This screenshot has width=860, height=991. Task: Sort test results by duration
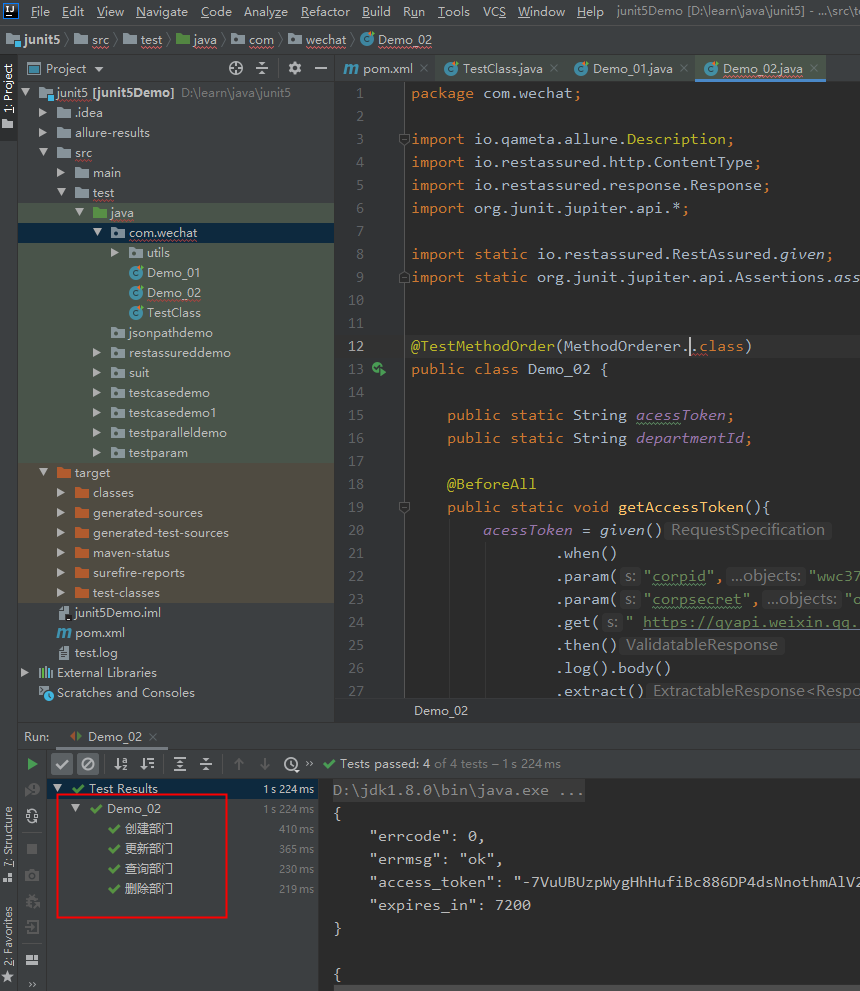(148, 764)
